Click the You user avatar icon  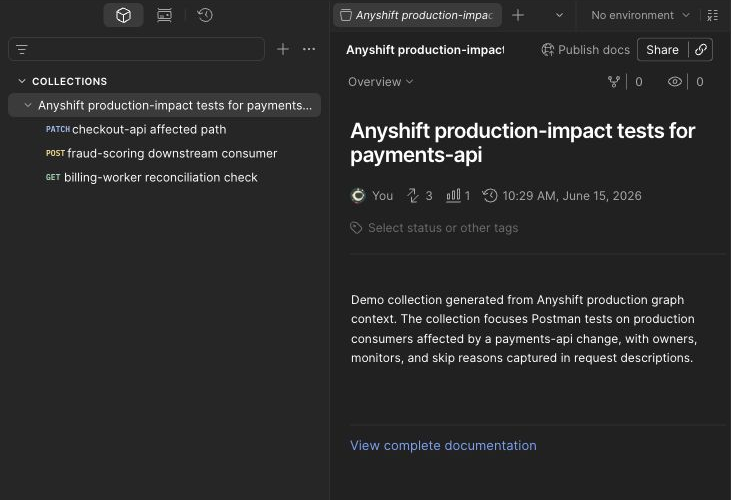coord(358,196)
